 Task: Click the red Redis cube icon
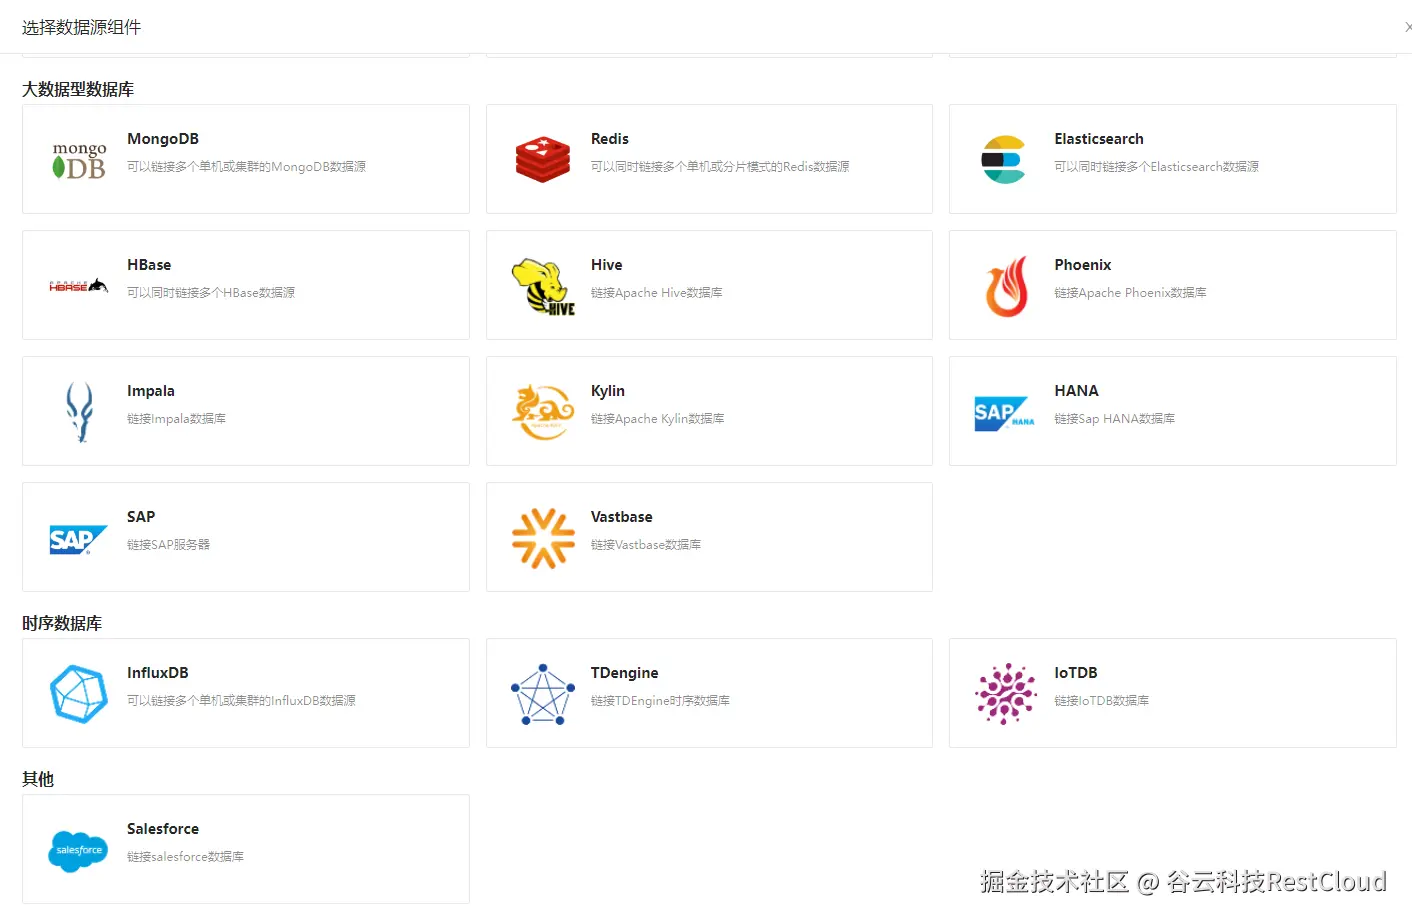click(543, 160)
